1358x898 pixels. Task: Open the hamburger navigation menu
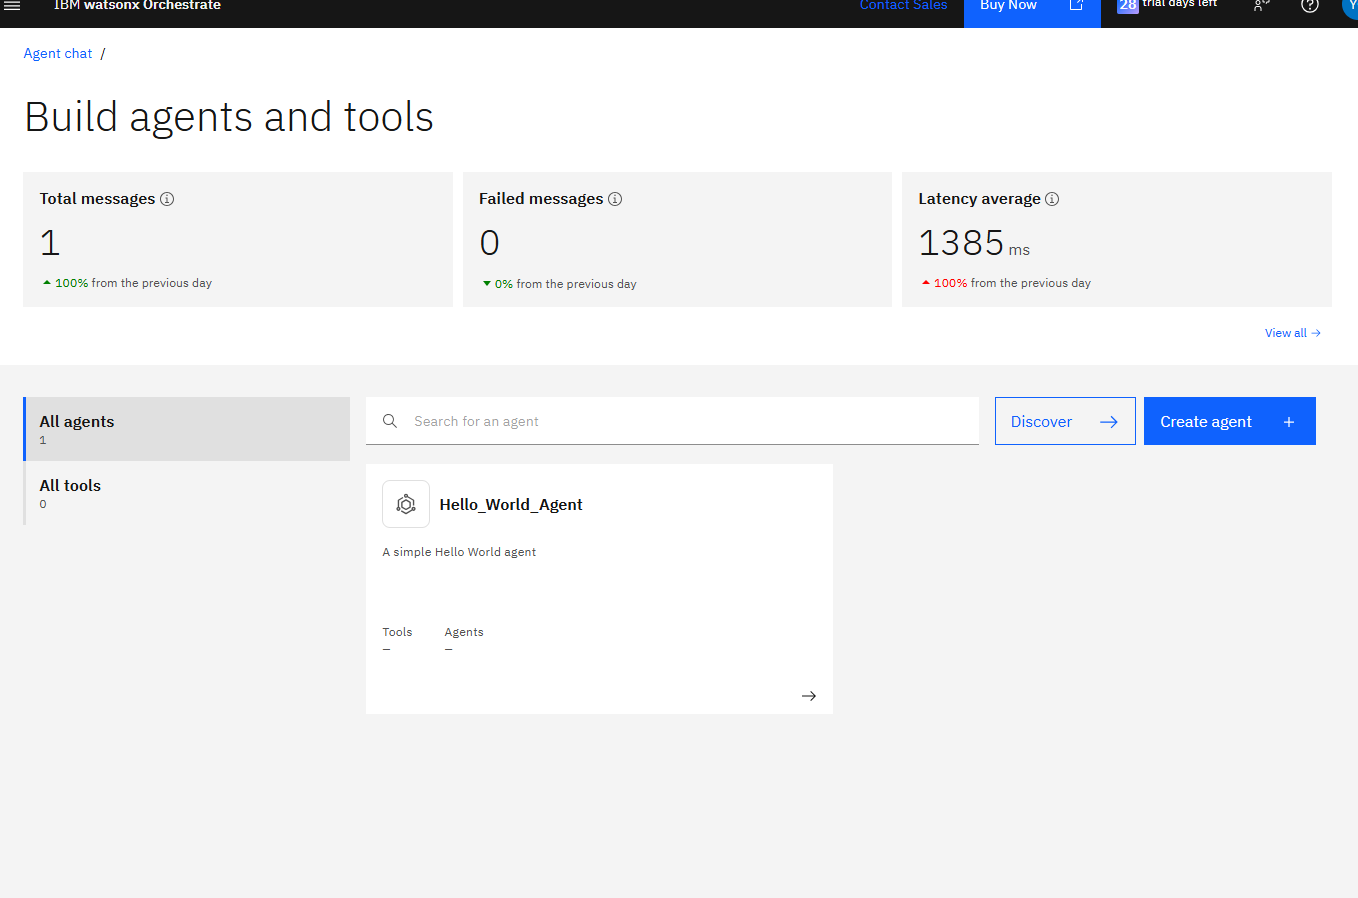click(x=12, y=6)
